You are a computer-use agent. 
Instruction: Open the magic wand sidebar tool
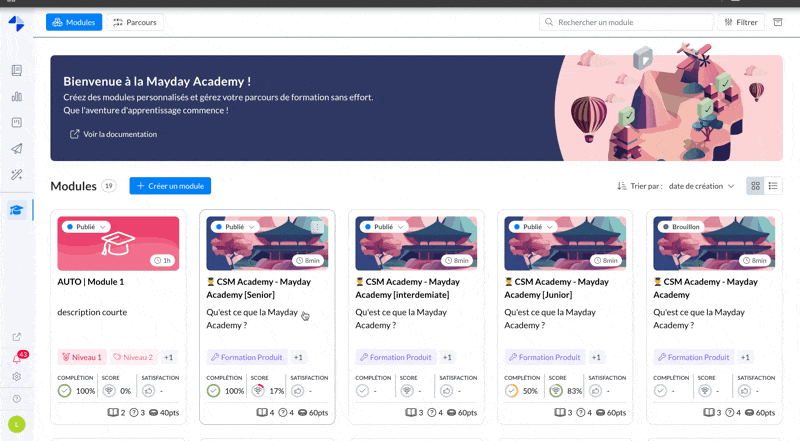16,174
